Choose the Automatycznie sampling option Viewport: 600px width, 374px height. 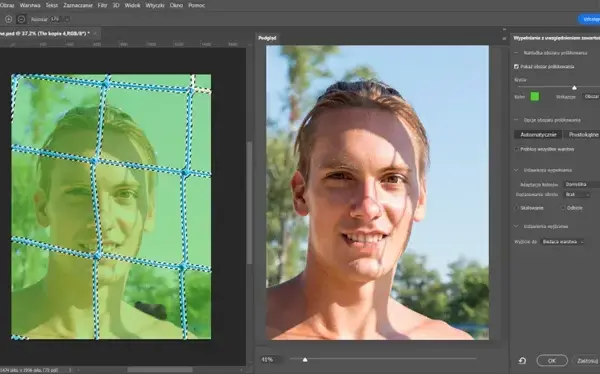pyautogui.click(x=538, y=135)
